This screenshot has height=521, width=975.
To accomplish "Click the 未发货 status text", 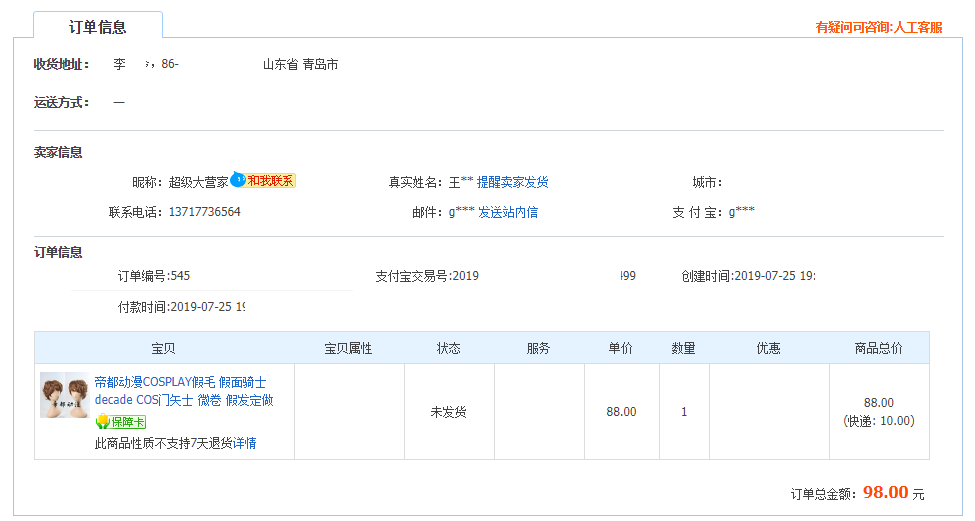I will [448, 412].
